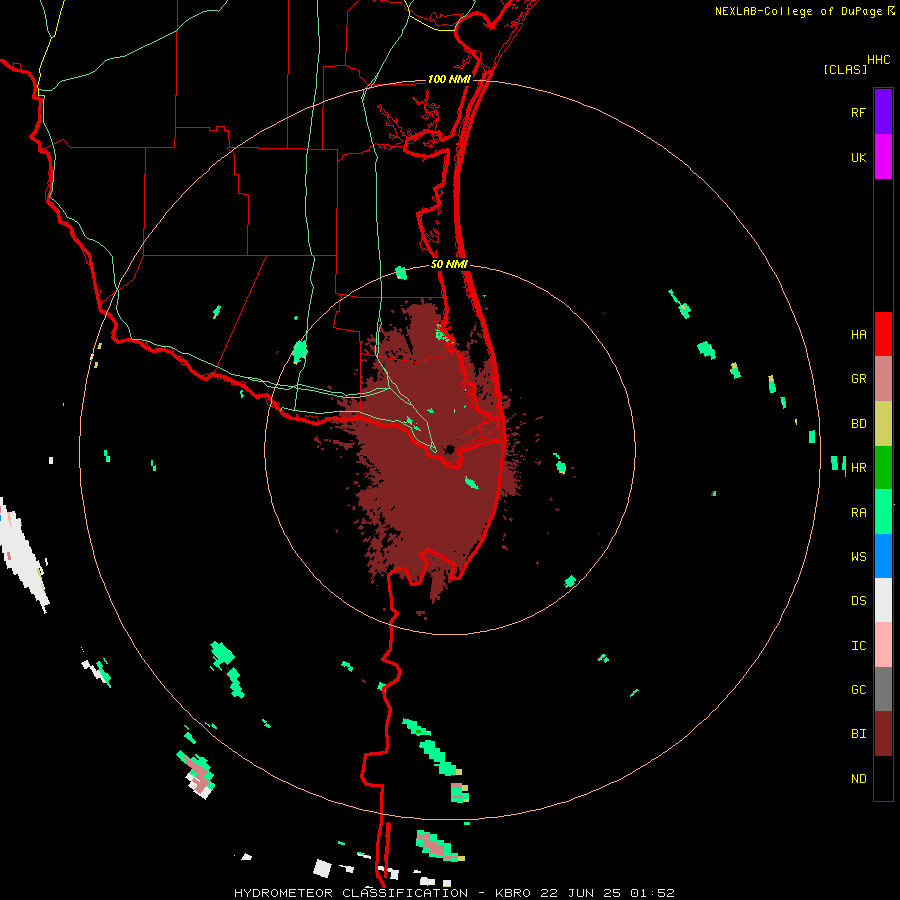Click the GR legend label
Image resolution: width=900 pixels, height=900 pixels.
point(858,379)
